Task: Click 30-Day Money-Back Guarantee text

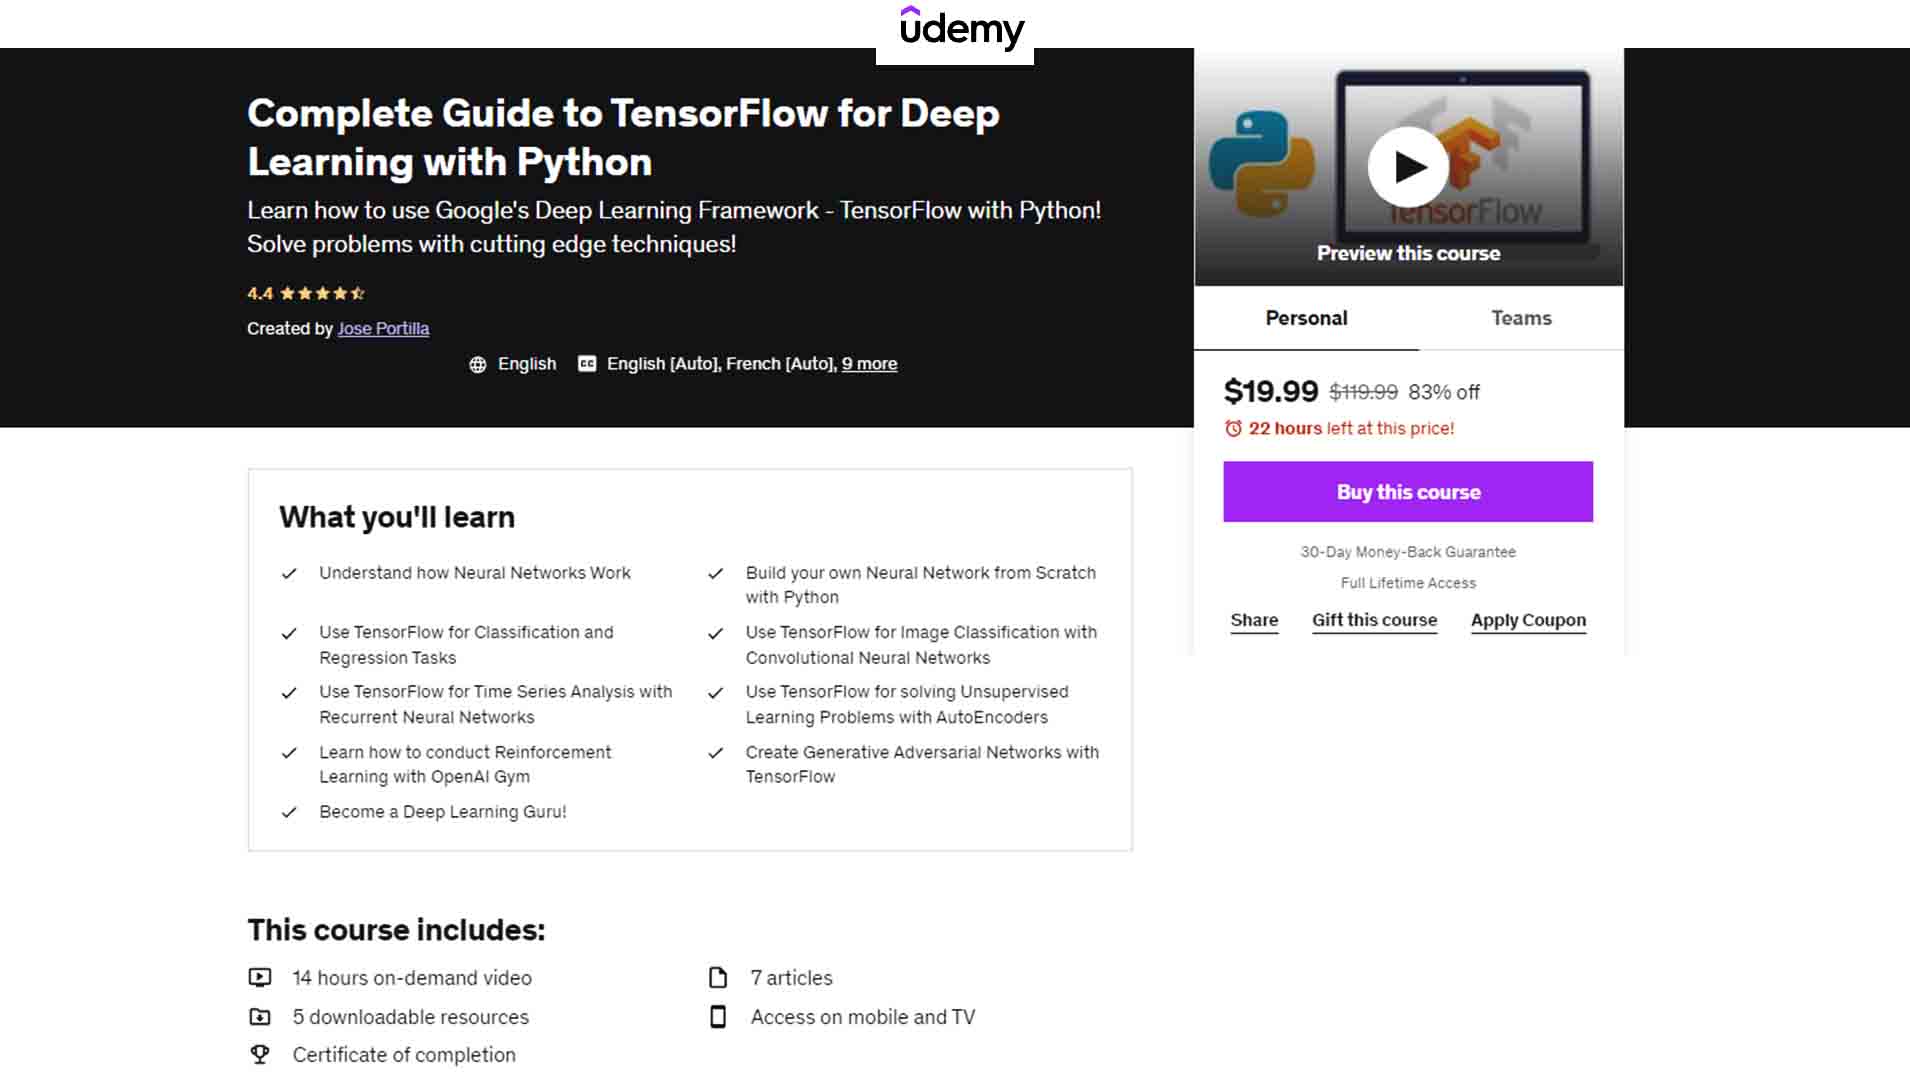Action: pyautogui.click(x=1408, y=552)
